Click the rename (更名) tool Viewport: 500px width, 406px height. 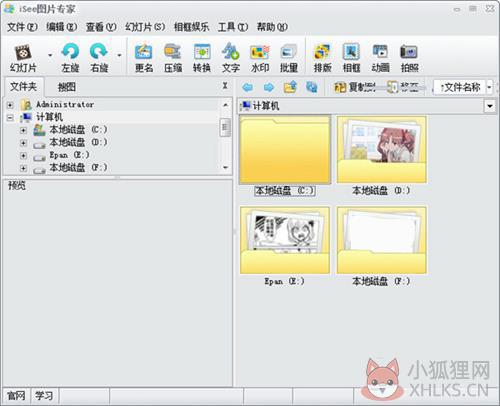[x=144, y=58]
